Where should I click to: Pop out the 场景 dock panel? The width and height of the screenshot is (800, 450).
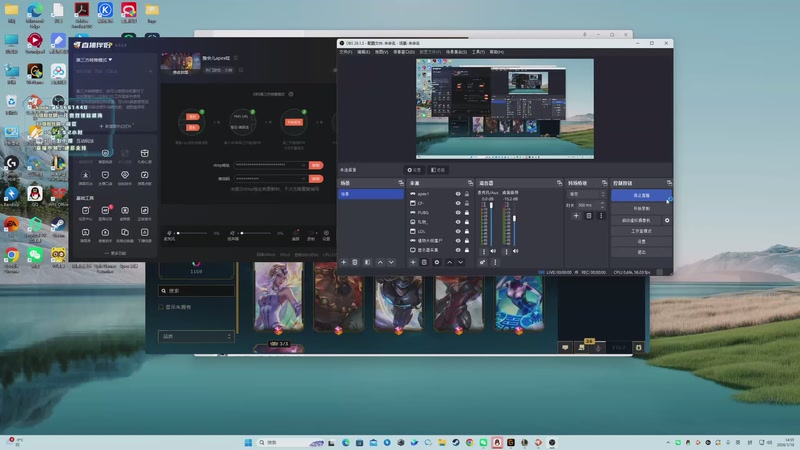tap(401, 183)
